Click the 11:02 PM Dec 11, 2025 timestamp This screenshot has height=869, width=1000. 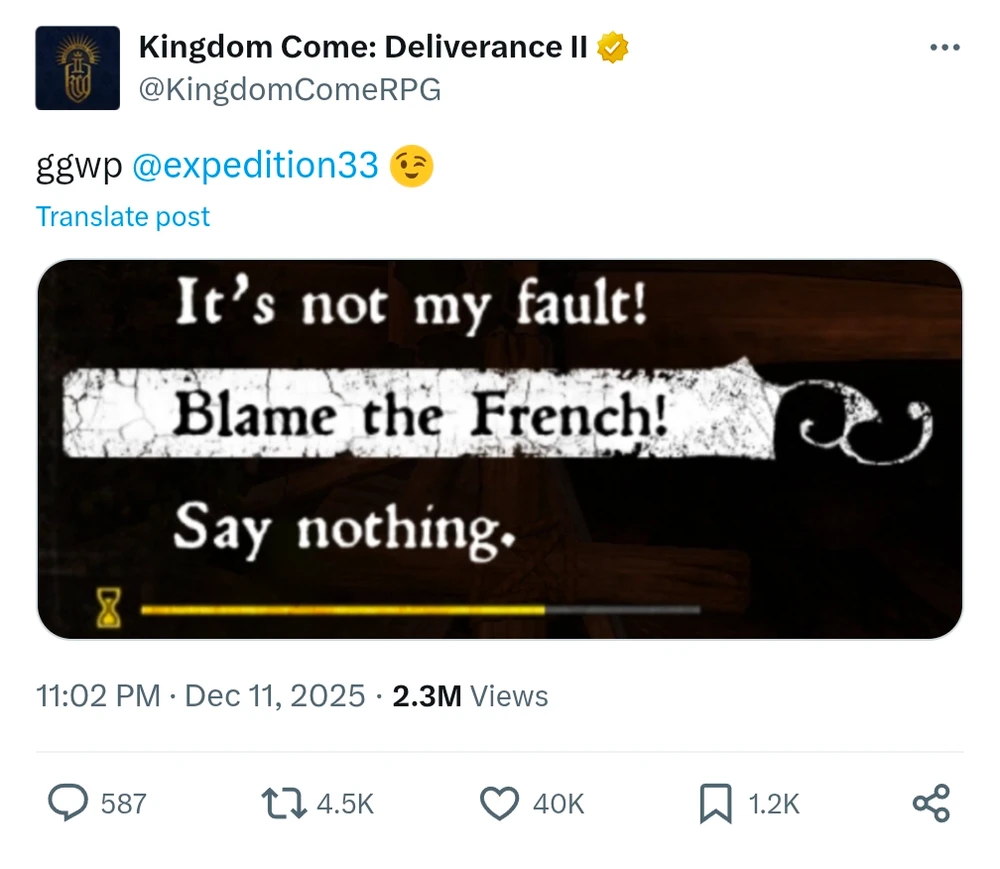tap(200, 696)
